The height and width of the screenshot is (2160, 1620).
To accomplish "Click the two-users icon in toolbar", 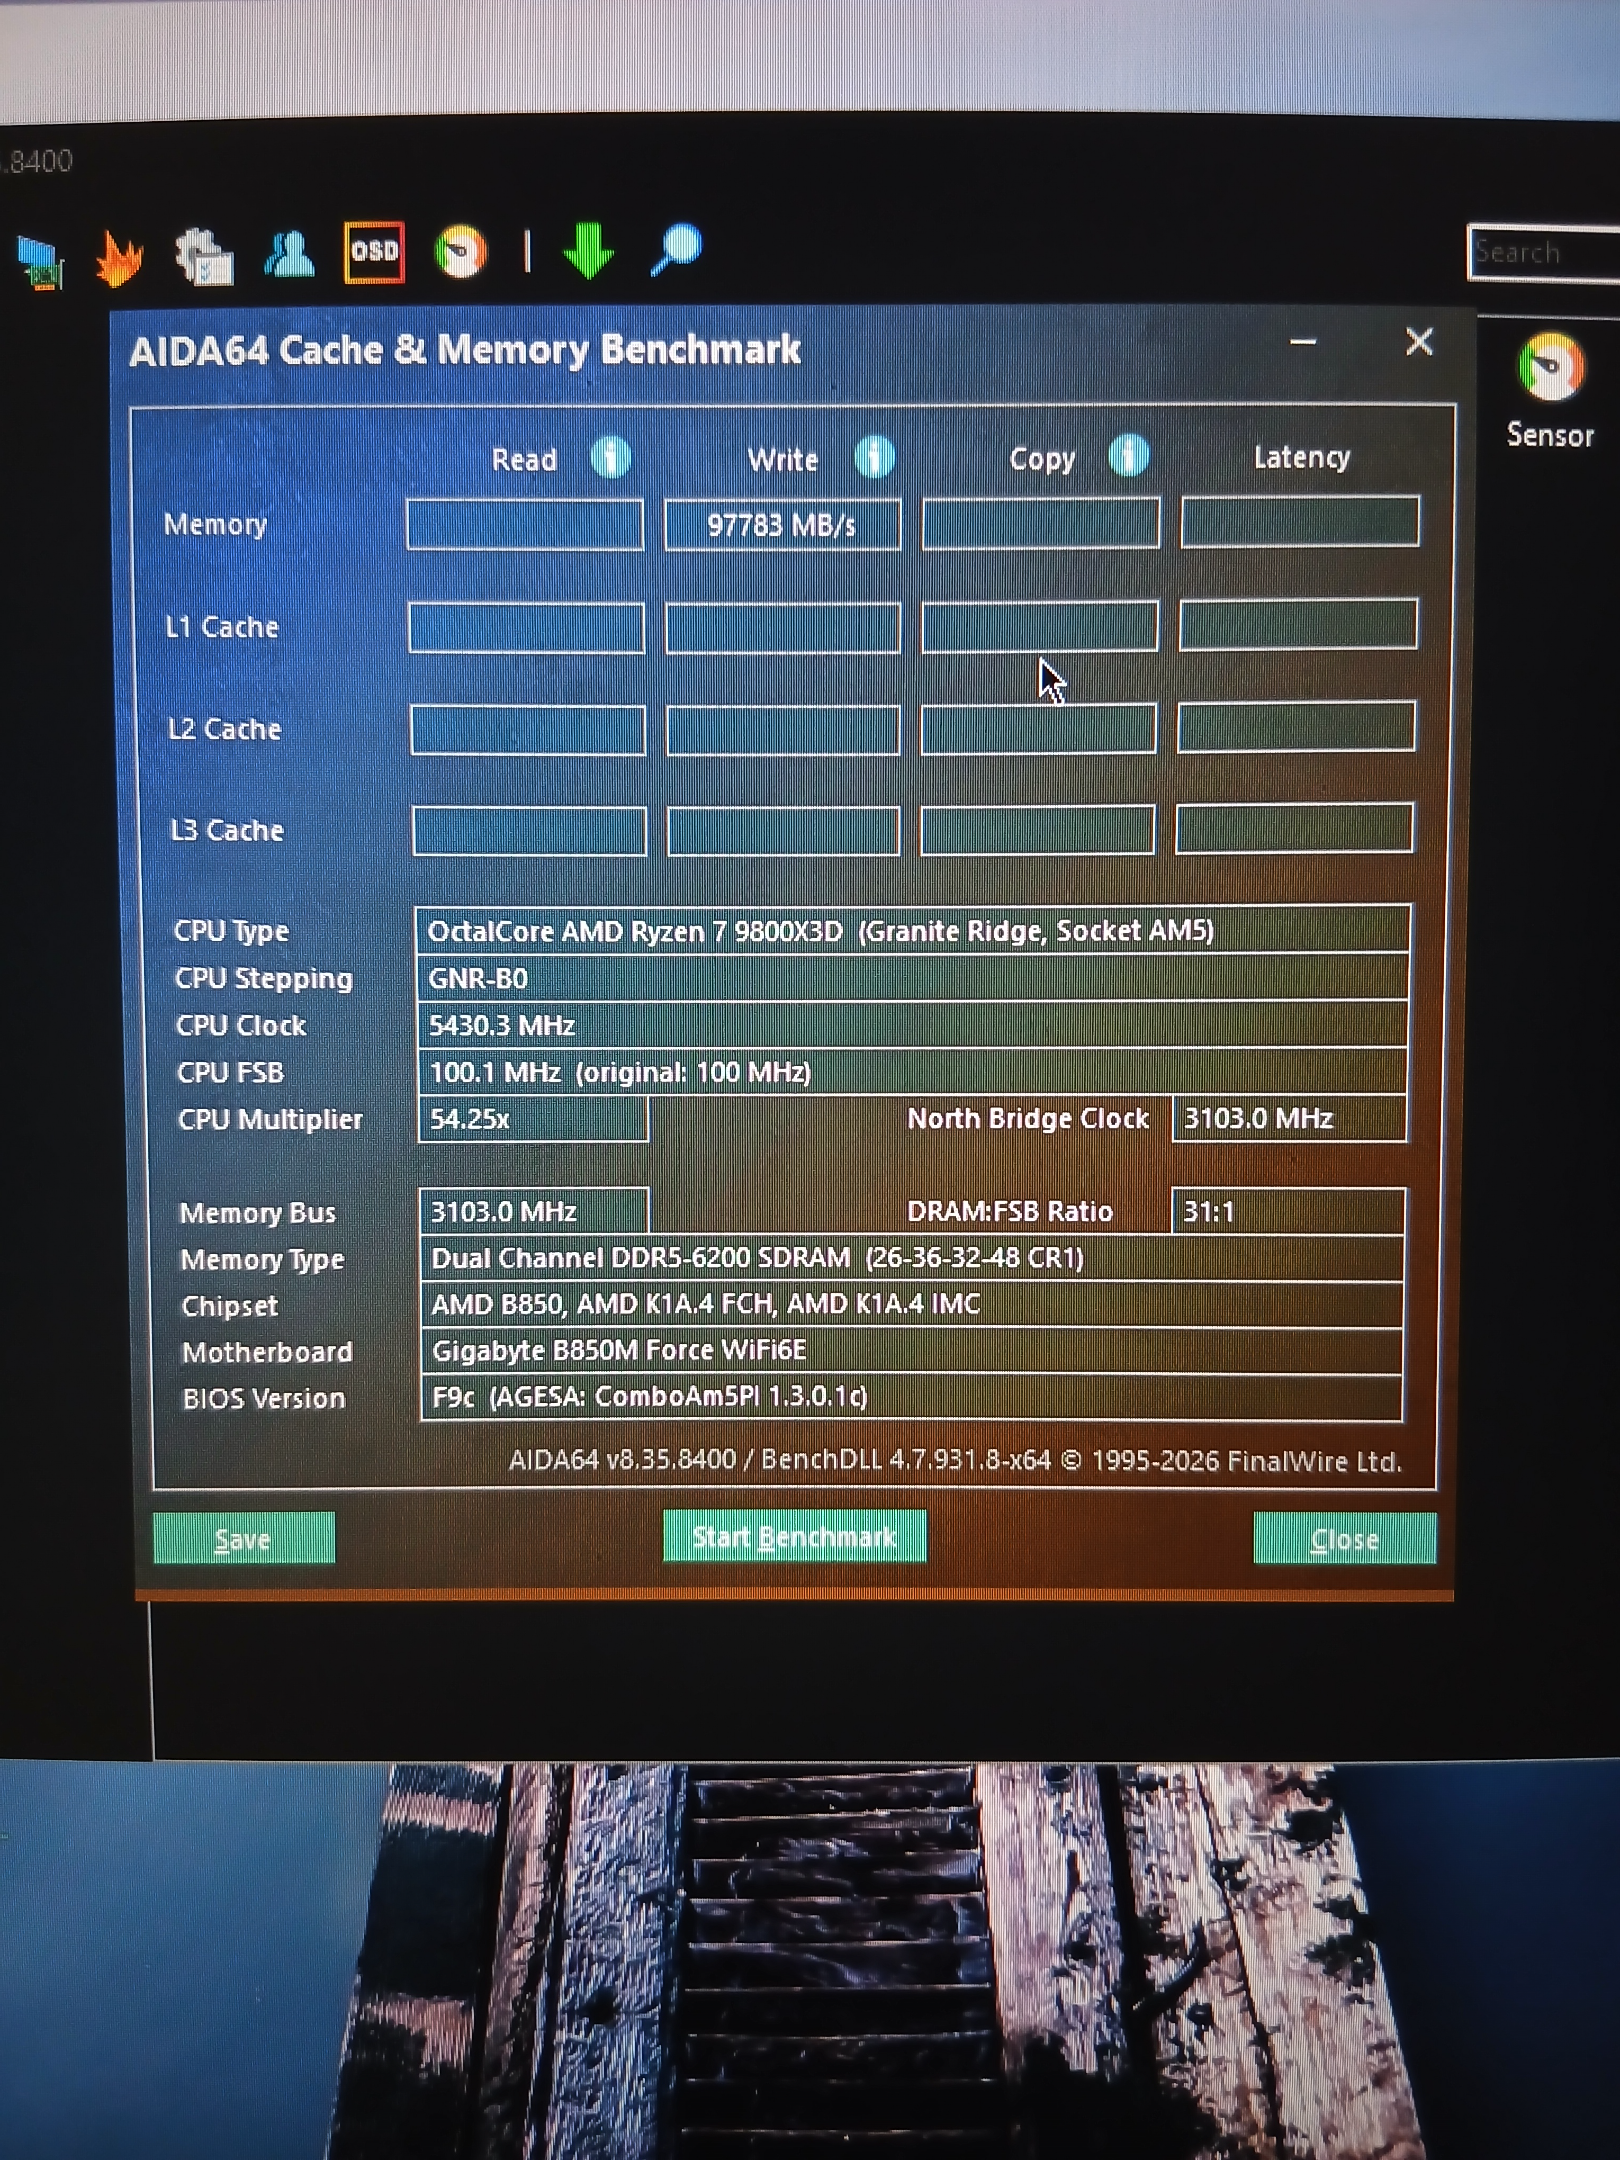I will pyautogui.click(x=289, y=254).
